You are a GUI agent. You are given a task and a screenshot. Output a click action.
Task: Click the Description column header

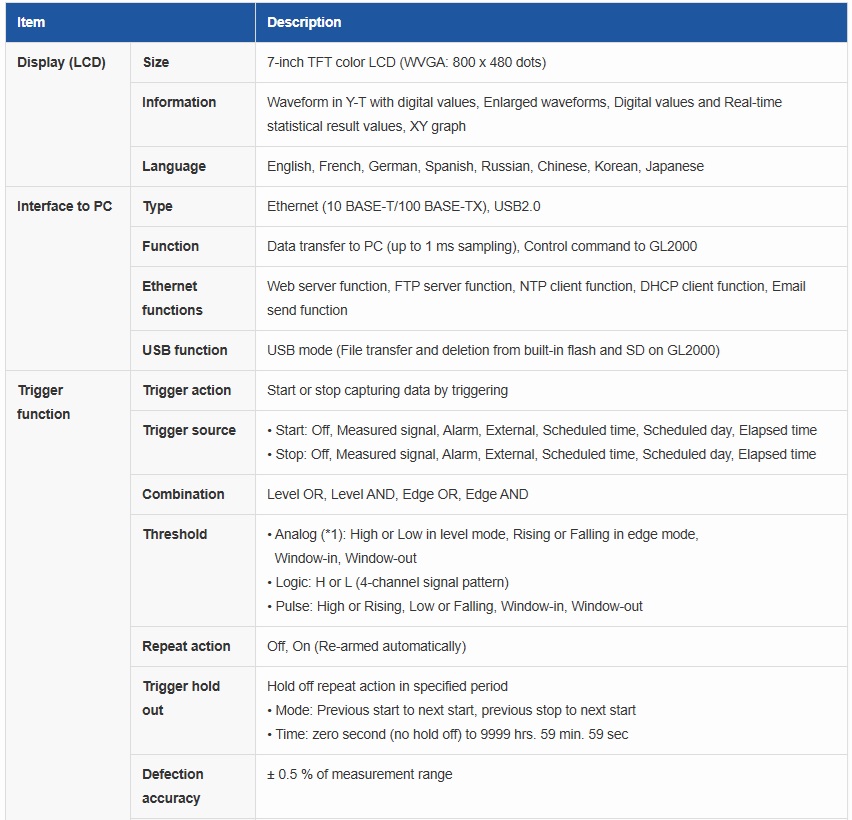click(304, 22)
